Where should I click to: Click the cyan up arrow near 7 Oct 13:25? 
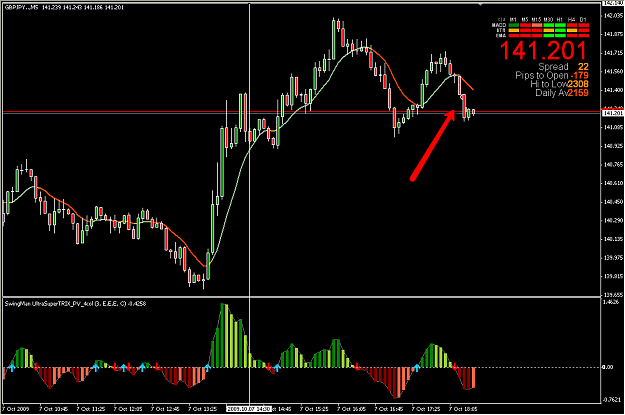point(207,368)
